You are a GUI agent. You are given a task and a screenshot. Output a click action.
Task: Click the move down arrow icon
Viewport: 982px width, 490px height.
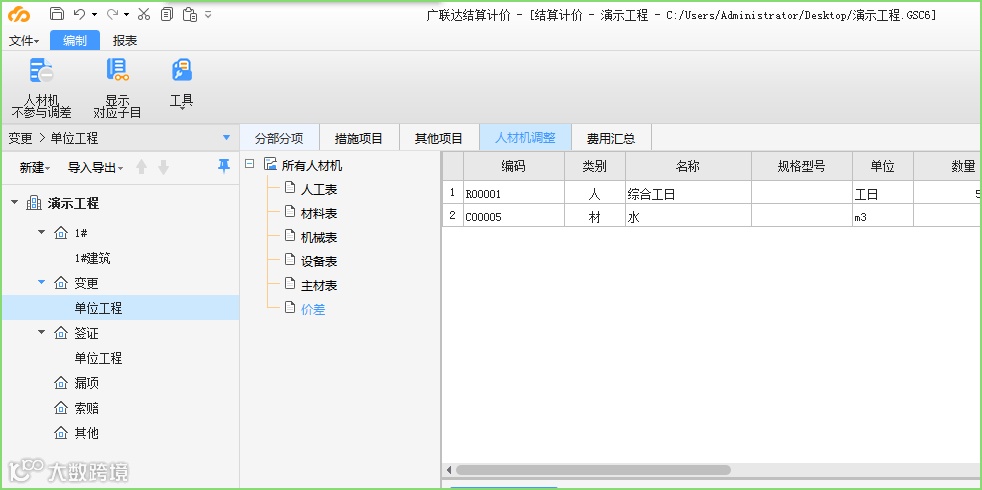coord(163,167)
